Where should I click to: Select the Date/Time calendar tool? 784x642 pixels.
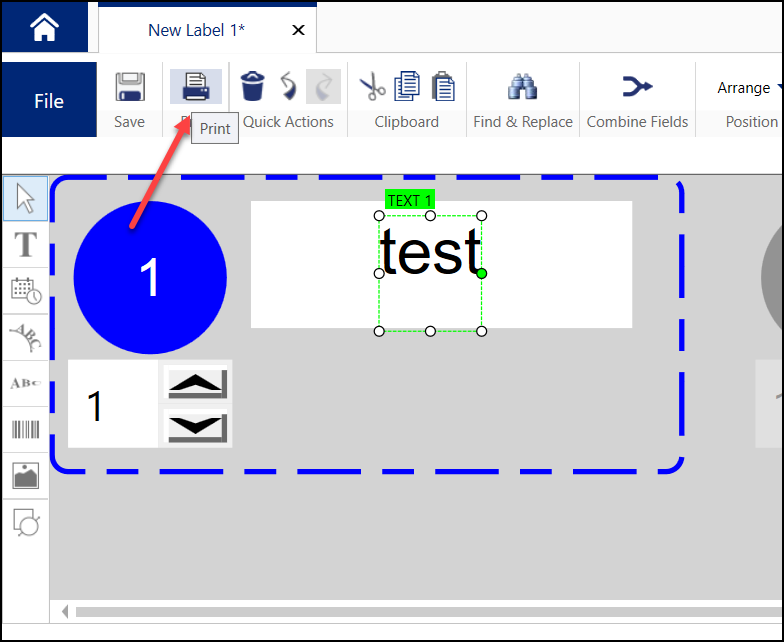click(25, 291)
